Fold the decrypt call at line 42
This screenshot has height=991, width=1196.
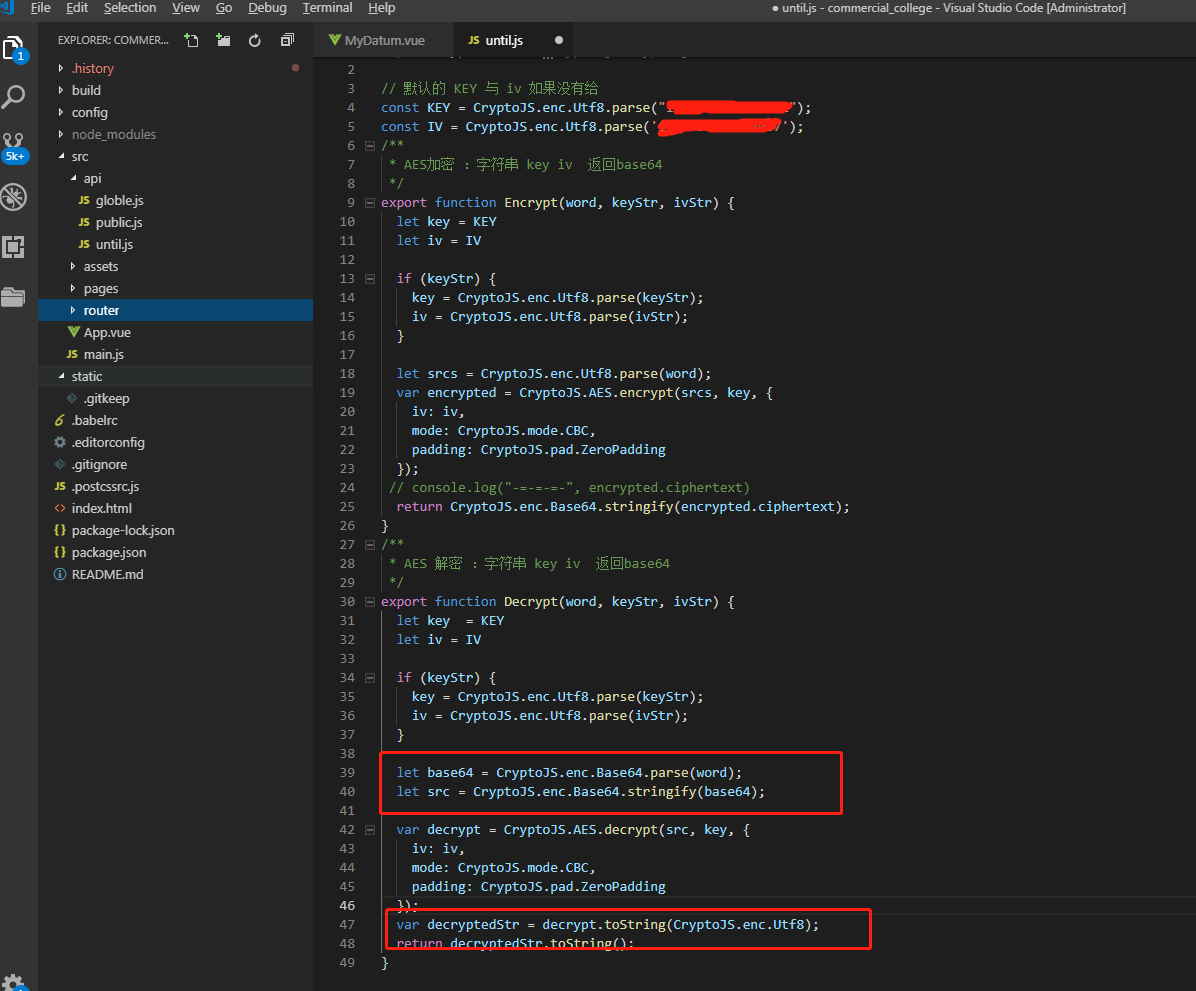click(x=370, y=830)
